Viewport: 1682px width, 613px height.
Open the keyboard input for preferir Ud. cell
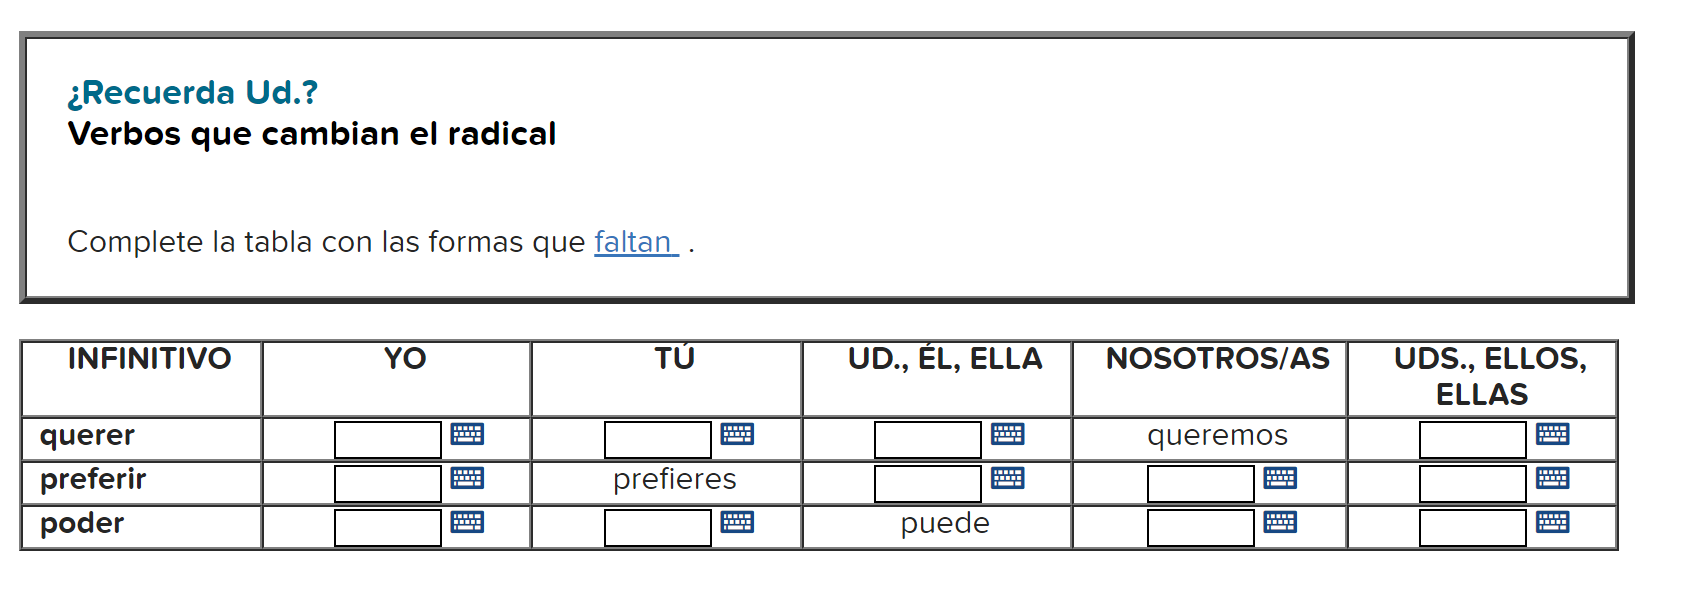[x=1009, y=478]
